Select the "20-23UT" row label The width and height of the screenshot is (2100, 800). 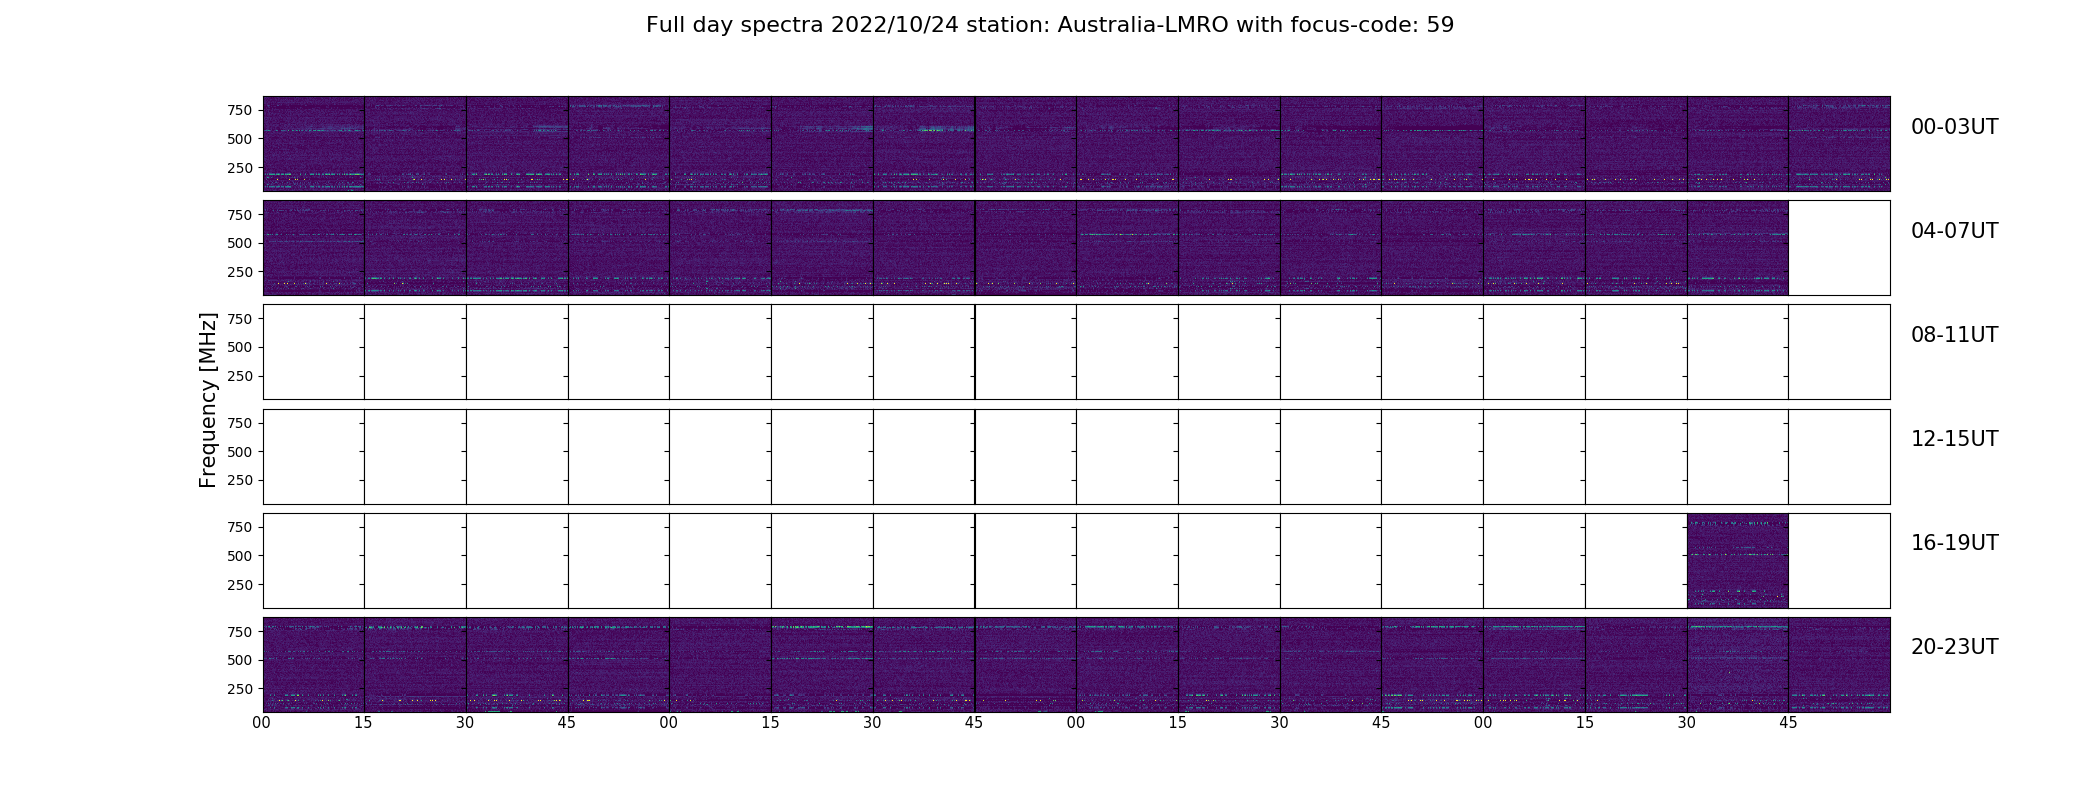pyautogui.click(x=1954, y=647)
